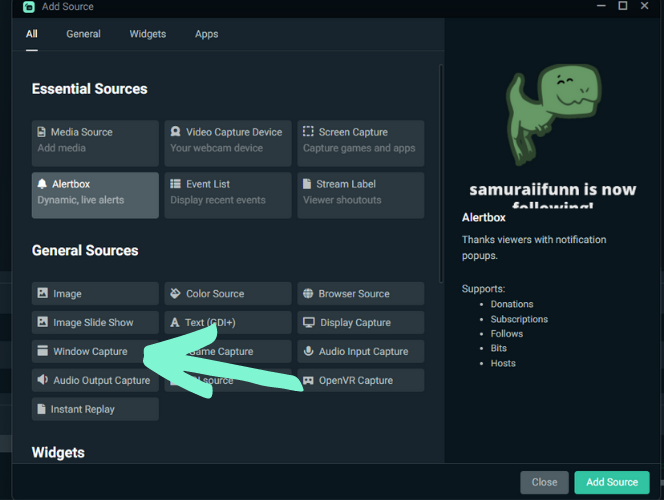This screenshot has height=500, width=664.
Task: Pick the Image Slide Show label
Action: (93, 323)
